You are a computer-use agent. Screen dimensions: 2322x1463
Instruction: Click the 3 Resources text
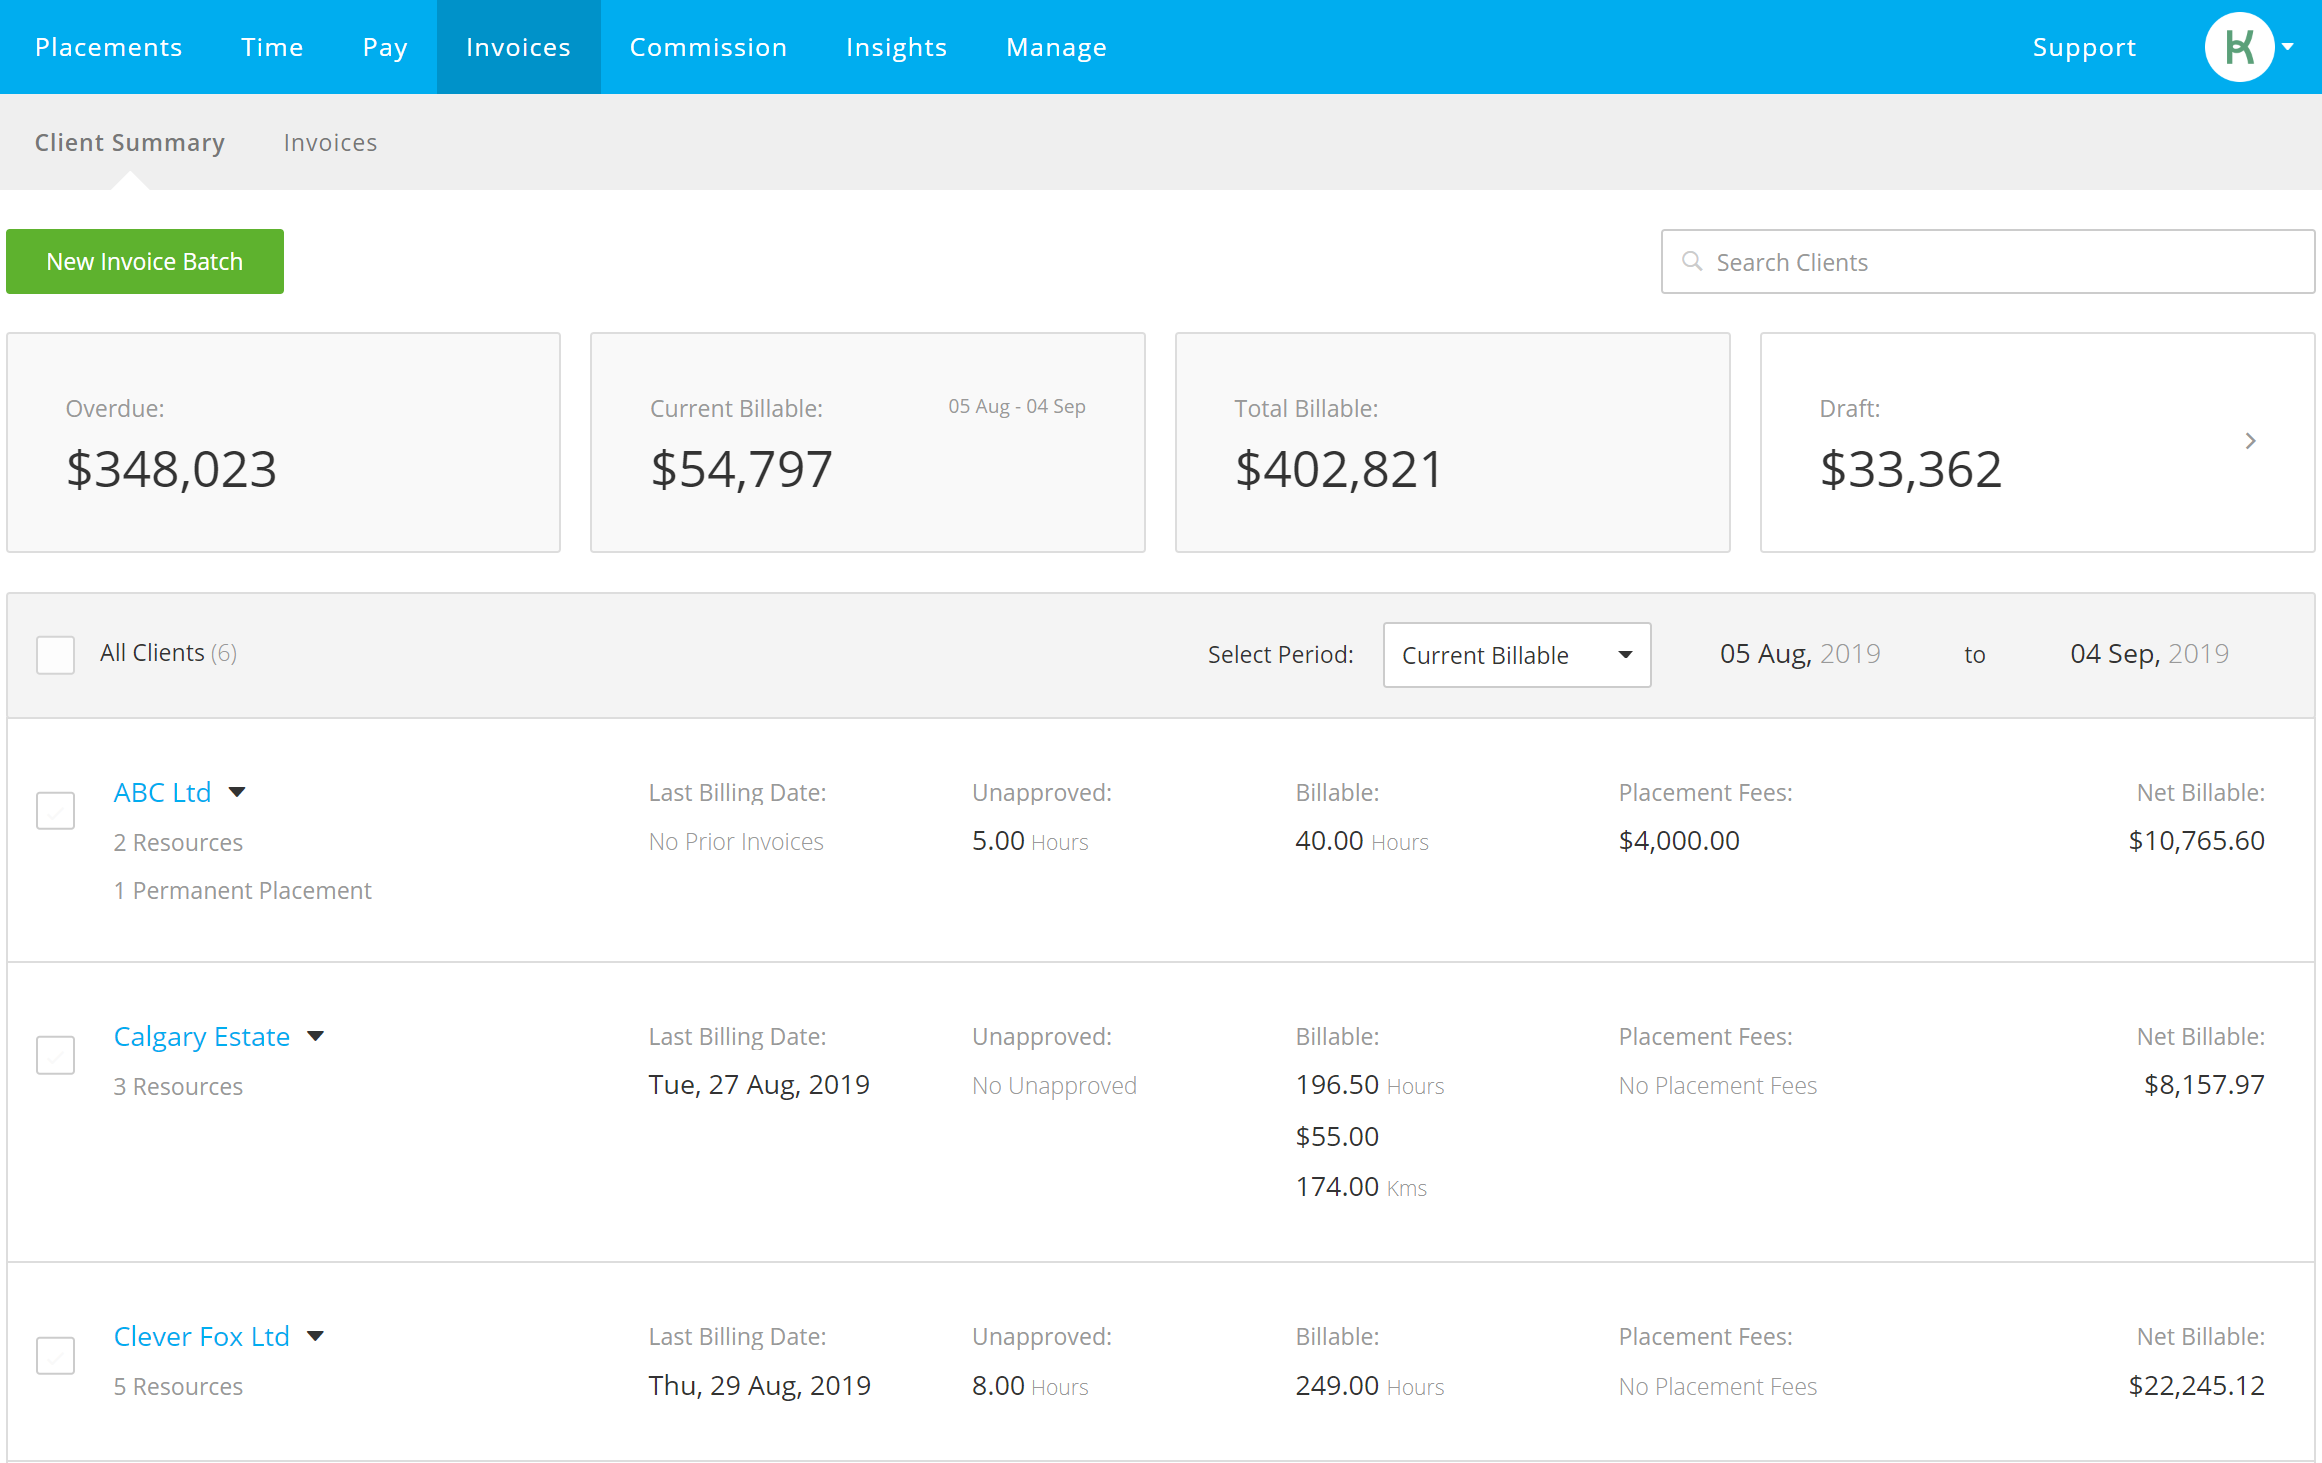[x=178, y=1086]
